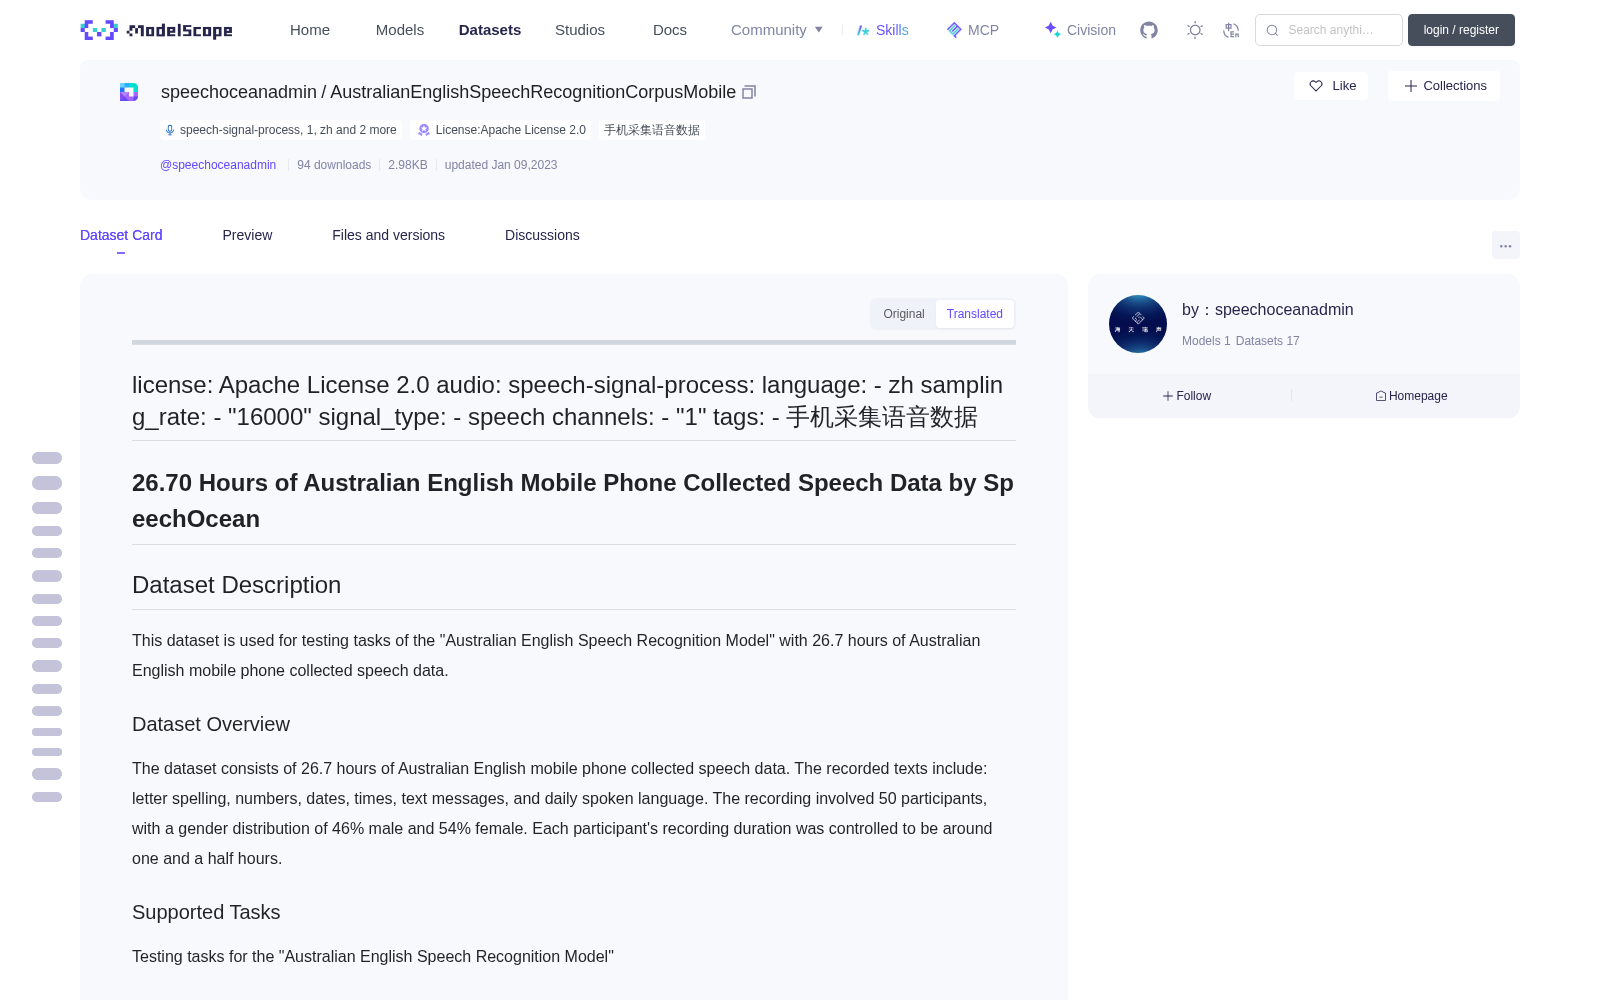Expand the Community dropdown menu
This screenshot has height=1000, width=1600.
click(777, 30)
